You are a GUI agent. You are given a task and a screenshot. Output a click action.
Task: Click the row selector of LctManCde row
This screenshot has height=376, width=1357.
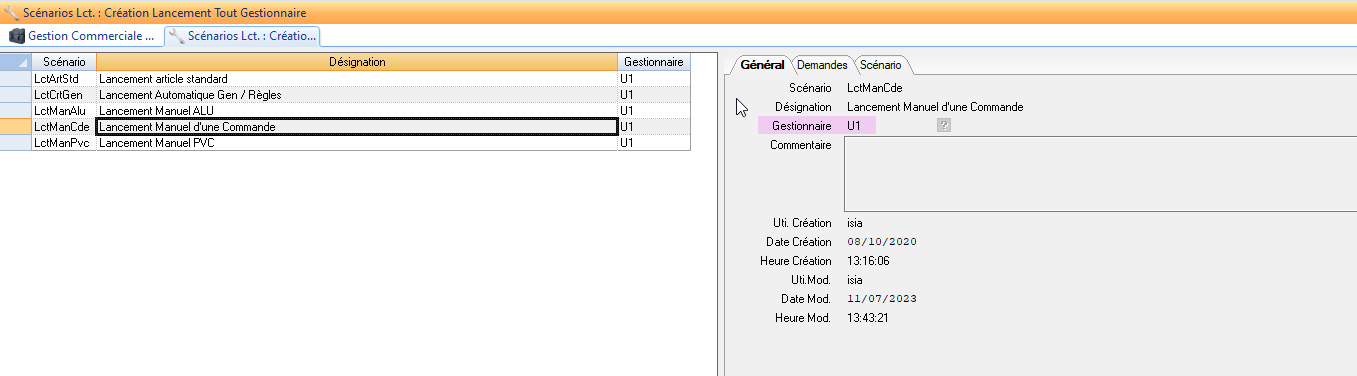(x=15, y=127)
